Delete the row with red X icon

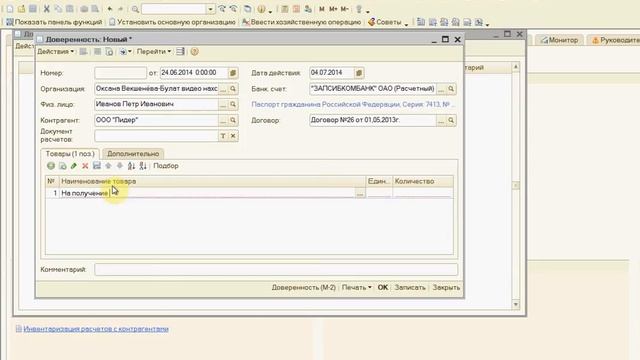point(85,166)
